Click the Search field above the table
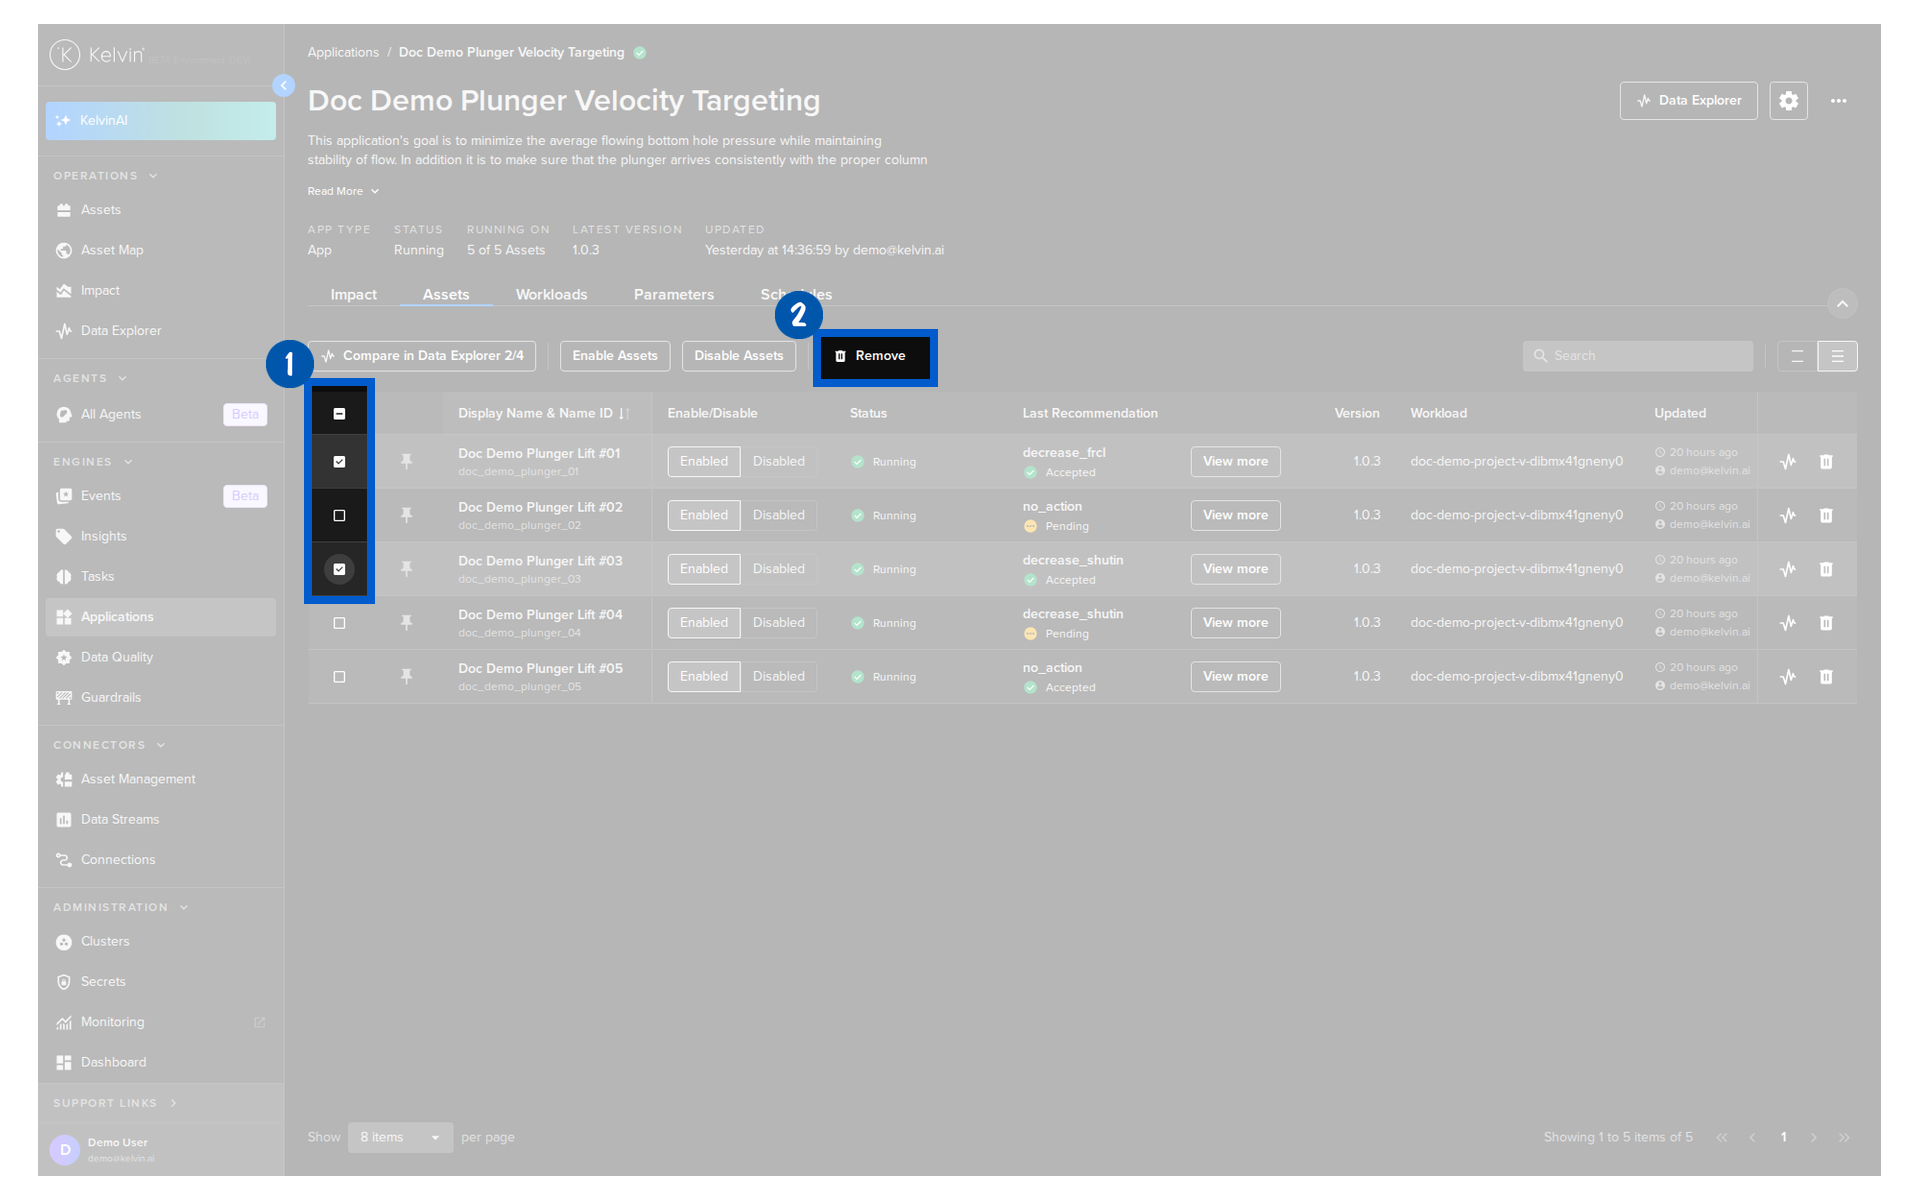Viewport: 1920px width, 1200px height. point(1637,356)
